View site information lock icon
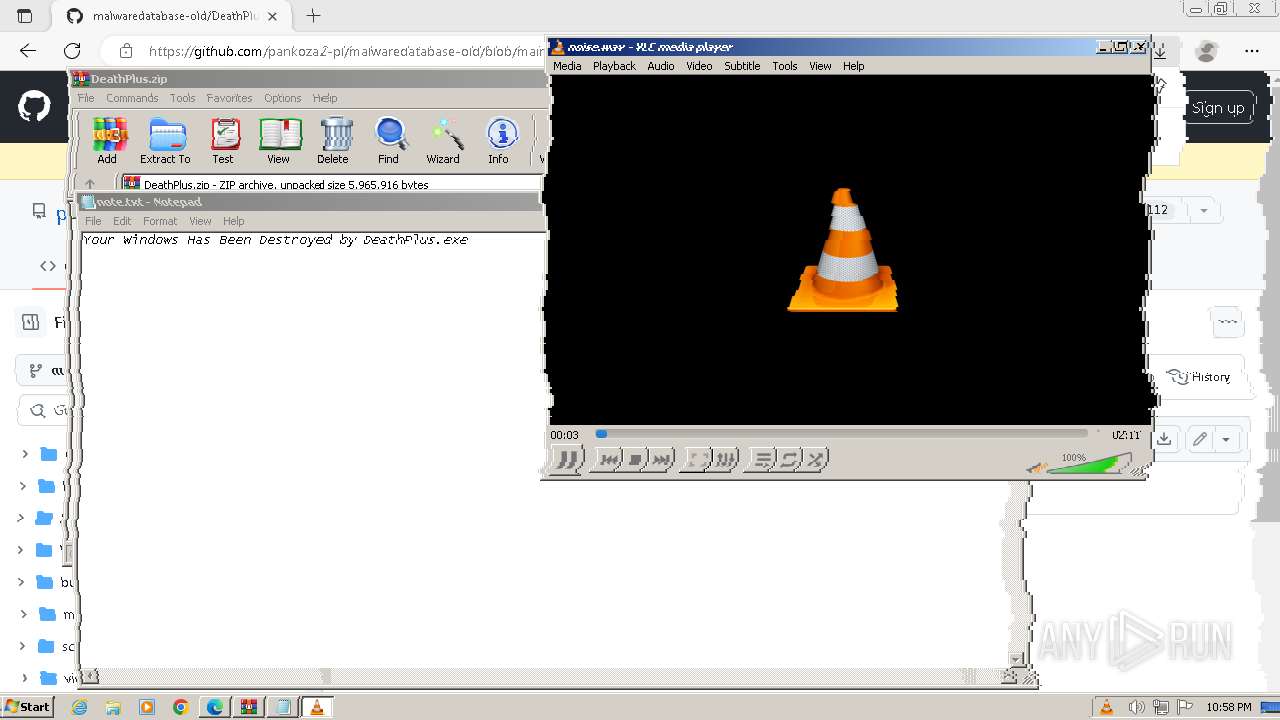This screenshot has width=1280, height=720. [x=125, y=51]
